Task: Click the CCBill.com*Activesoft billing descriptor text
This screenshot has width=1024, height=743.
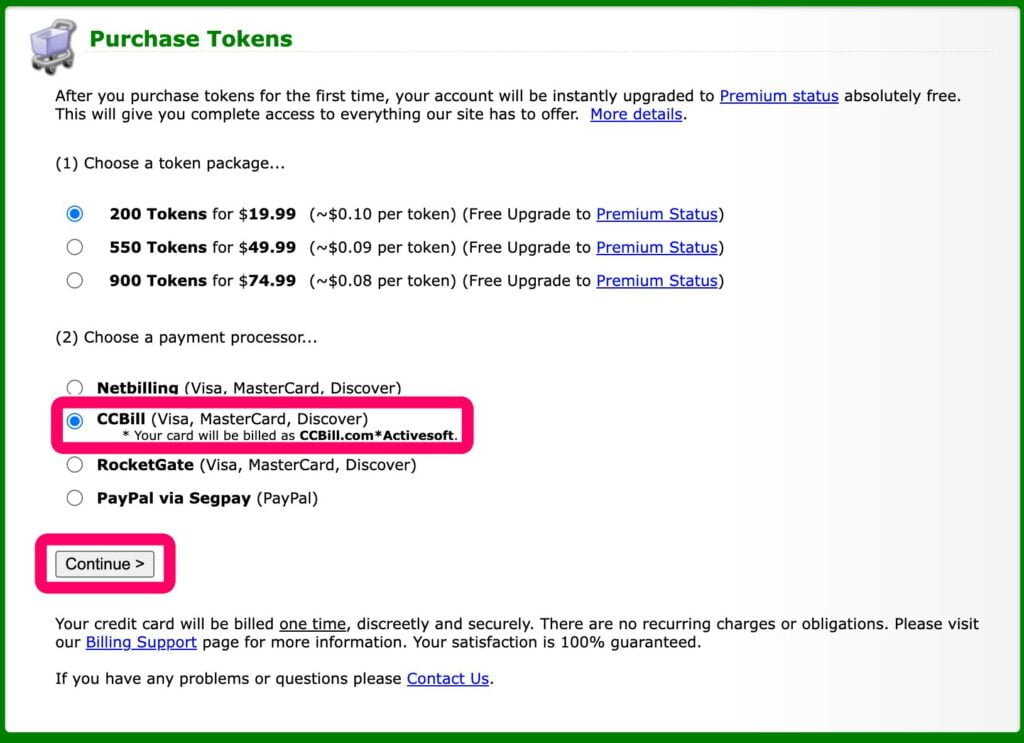Action: click(x=377, y=436)
